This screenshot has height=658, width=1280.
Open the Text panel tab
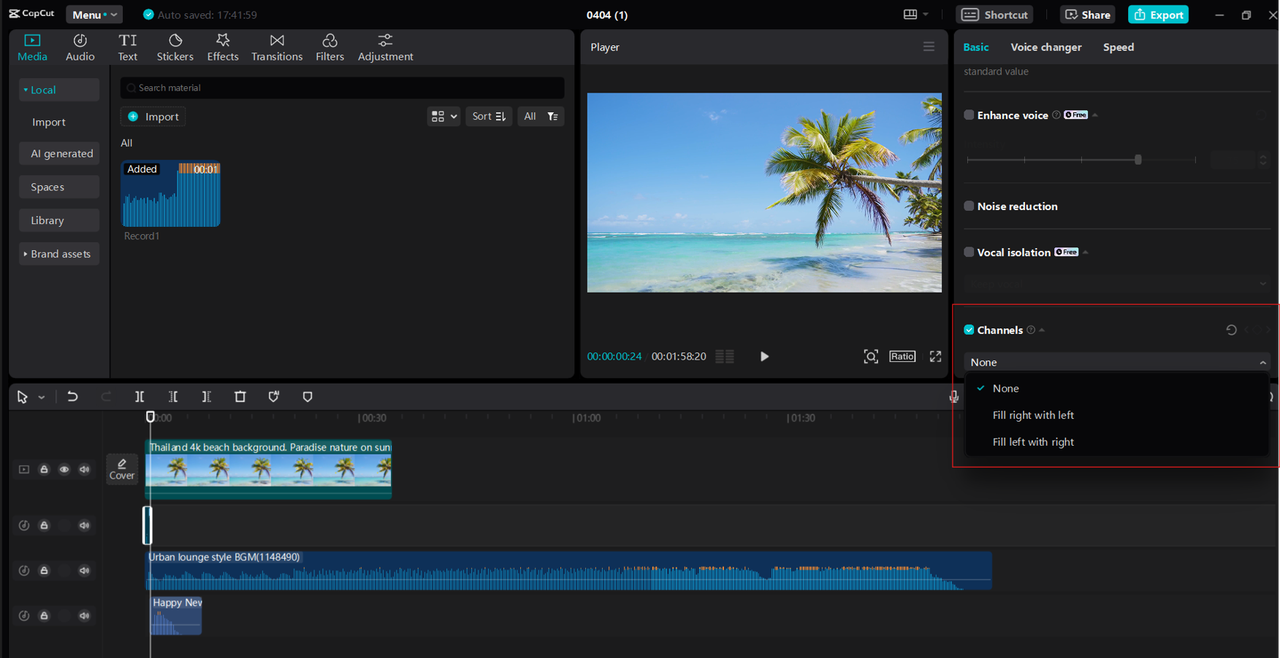(128, 47)
